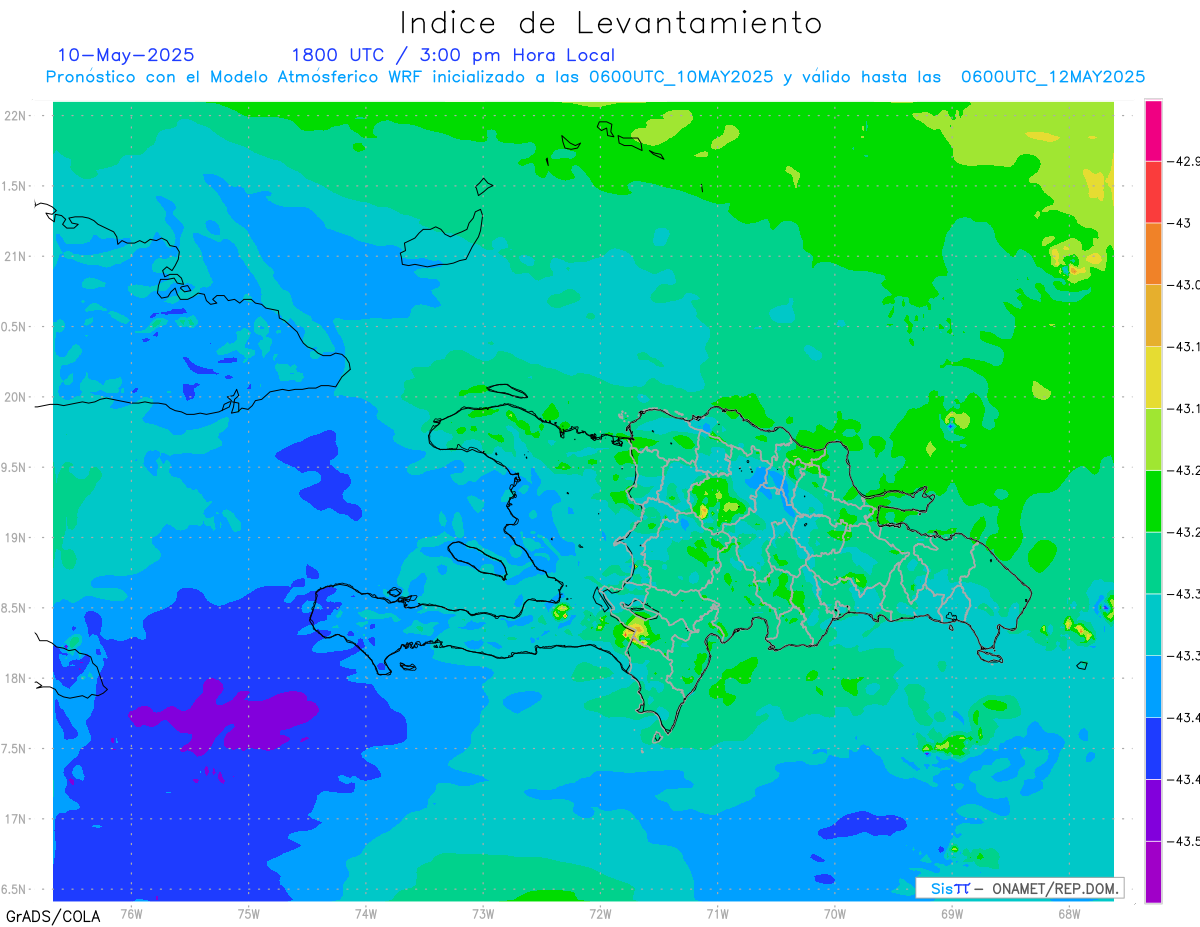
Task: Click the "69W" longitude label
Action: pos(952,913)
